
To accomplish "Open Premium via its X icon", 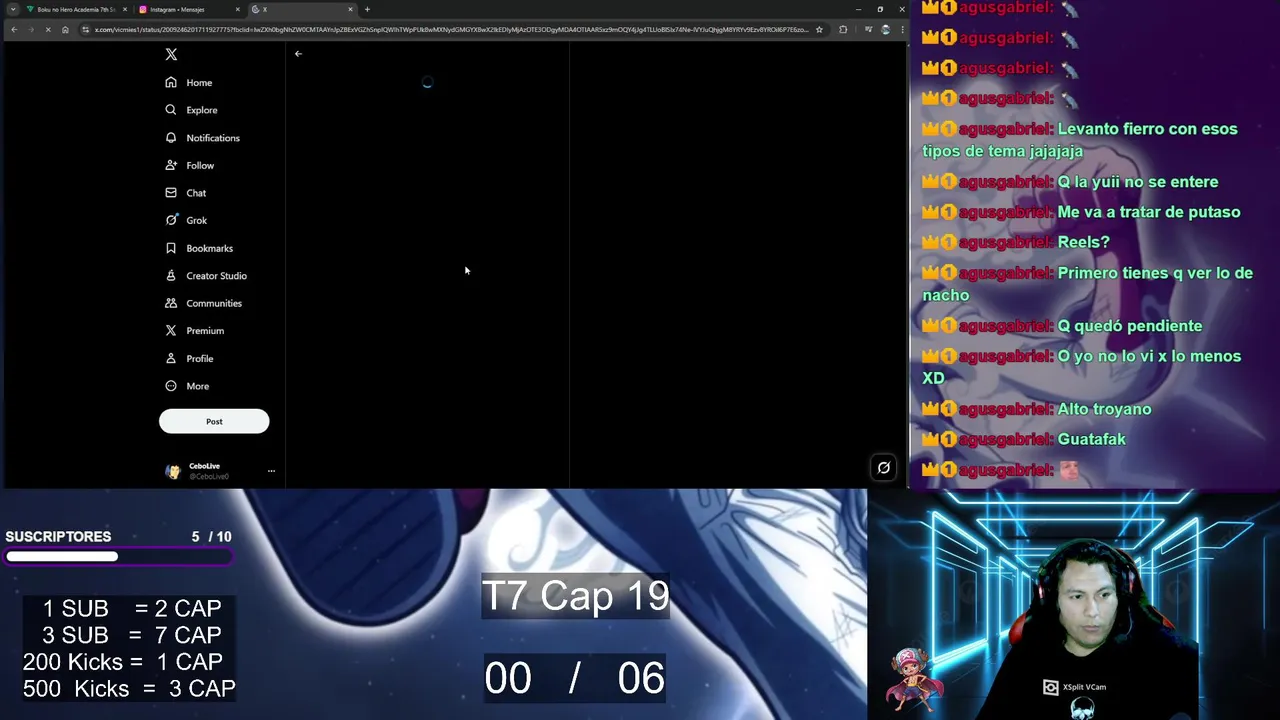I will click(171, 330).
